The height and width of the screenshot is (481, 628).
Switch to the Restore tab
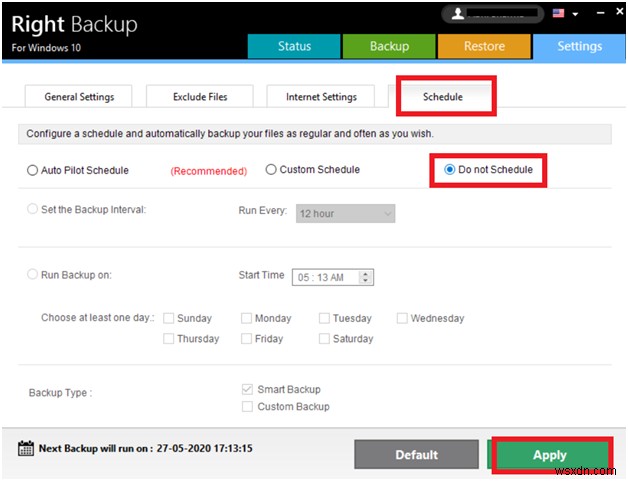click(484, 46)
